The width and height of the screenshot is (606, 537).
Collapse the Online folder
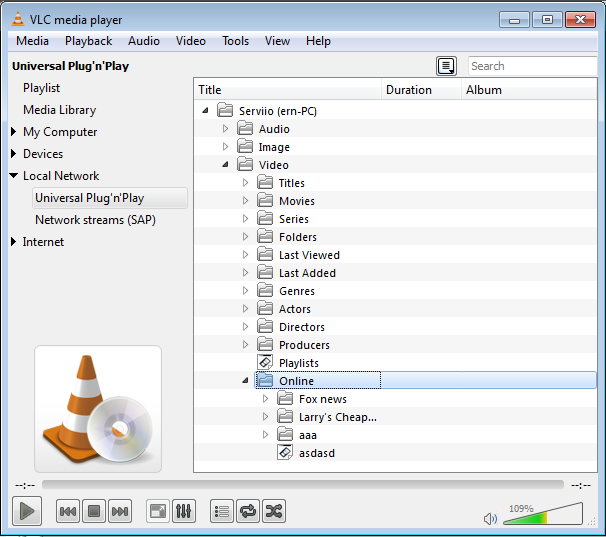tap(245, 381)
